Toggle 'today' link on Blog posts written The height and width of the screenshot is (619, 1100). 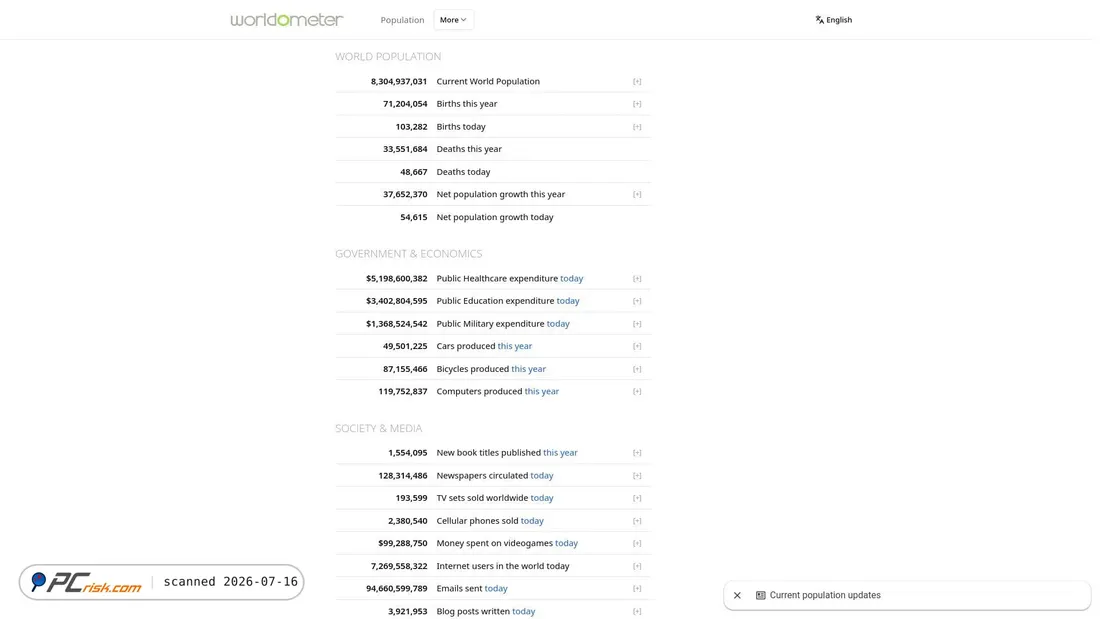tap(523, 611)
